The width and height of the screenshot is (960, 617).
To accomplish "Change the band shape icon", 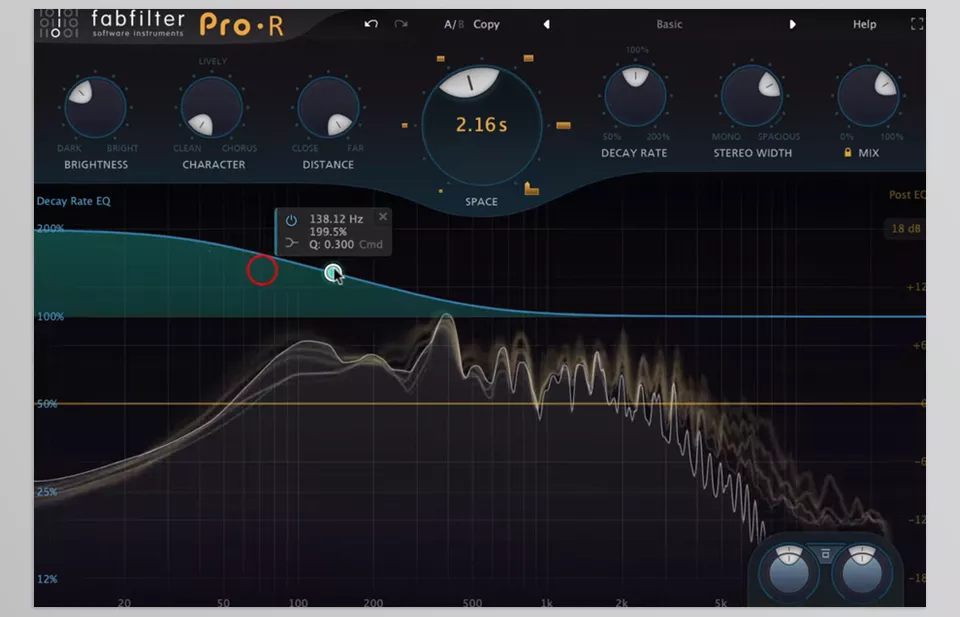I will [x=291, y=244].
